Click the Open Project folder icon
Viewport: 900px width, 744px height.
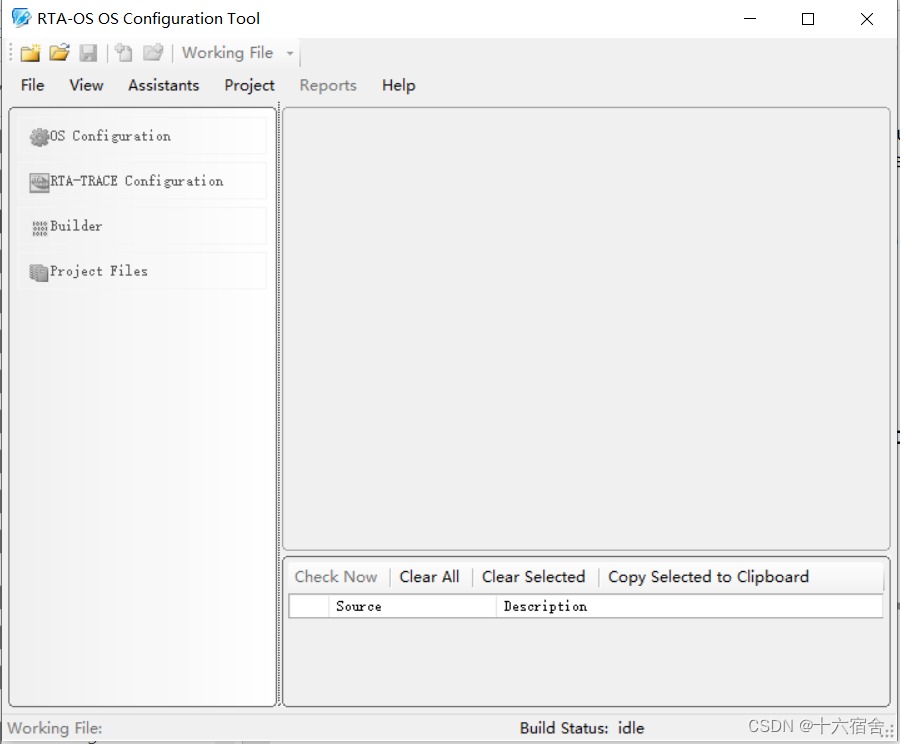(x=59, y=53)
